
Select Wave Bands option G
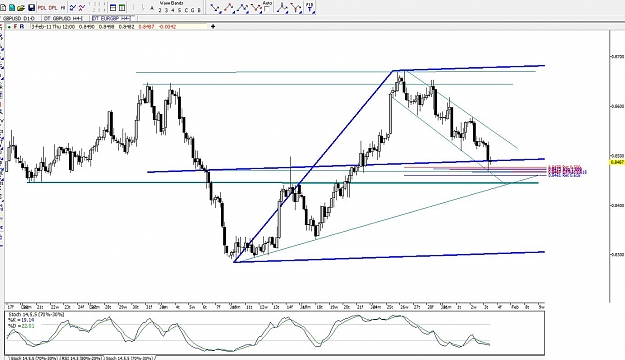192,10
